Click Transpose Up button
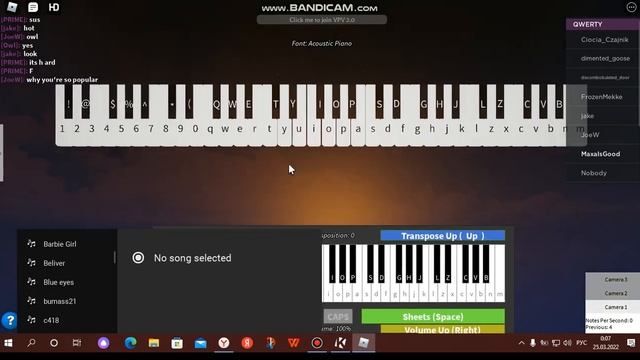This screenshot has width=640, height=360. pos(442,236)
